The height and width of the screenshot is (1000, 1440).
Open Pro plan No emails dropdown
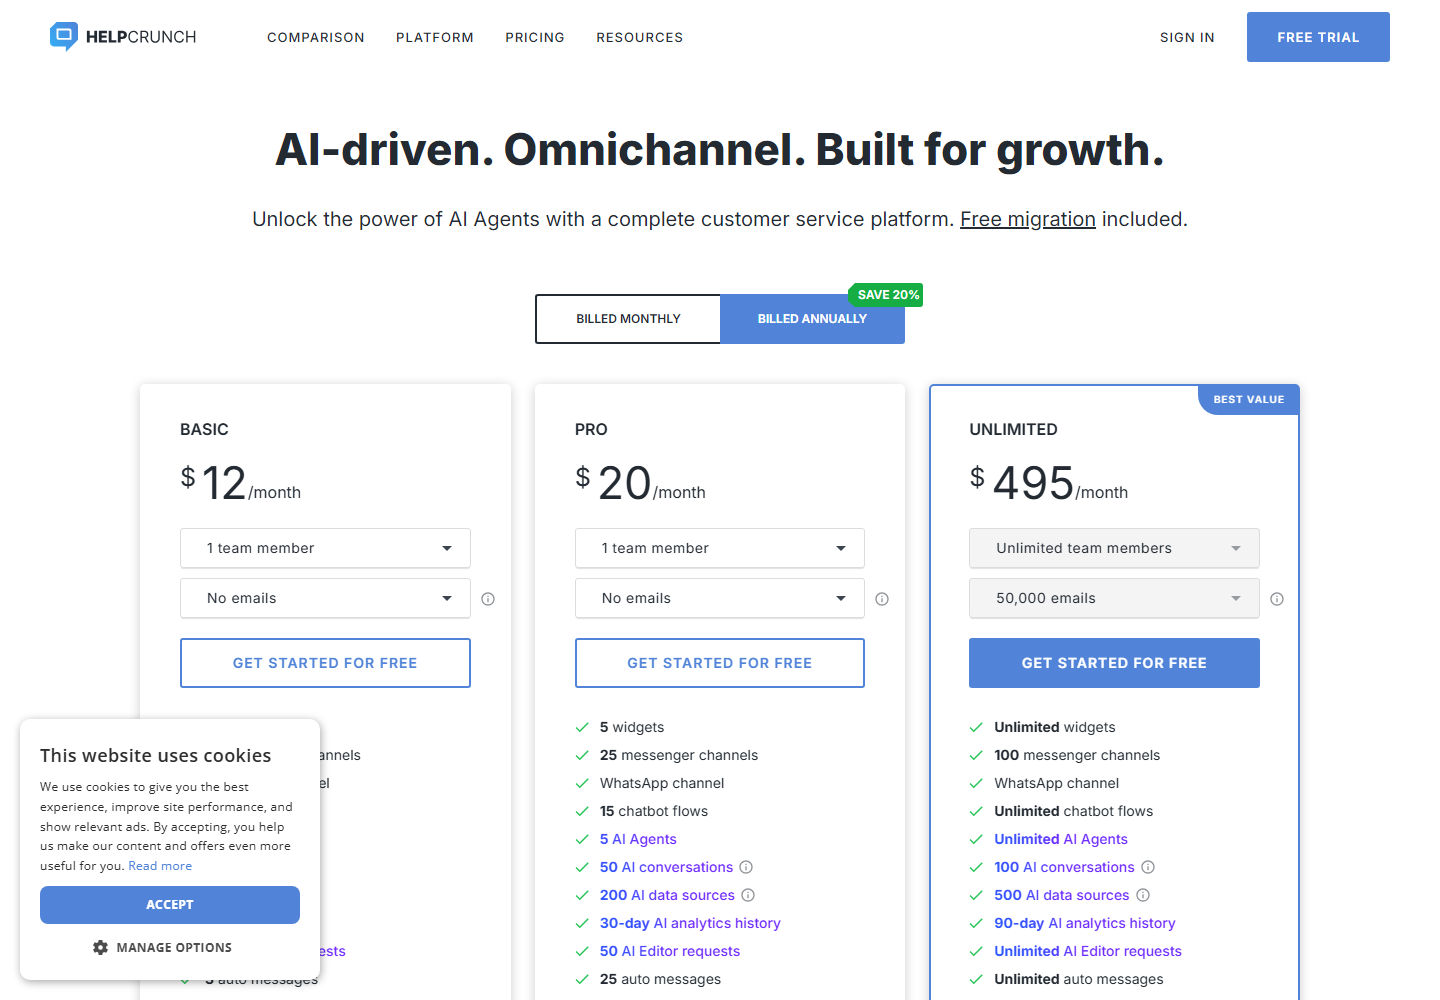coord(720,598)
